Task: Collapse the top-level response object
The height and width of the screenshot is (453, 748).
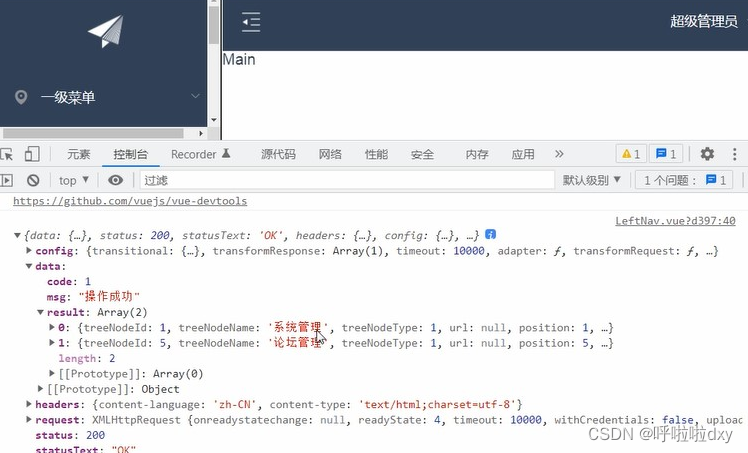Action: (17, 235)
